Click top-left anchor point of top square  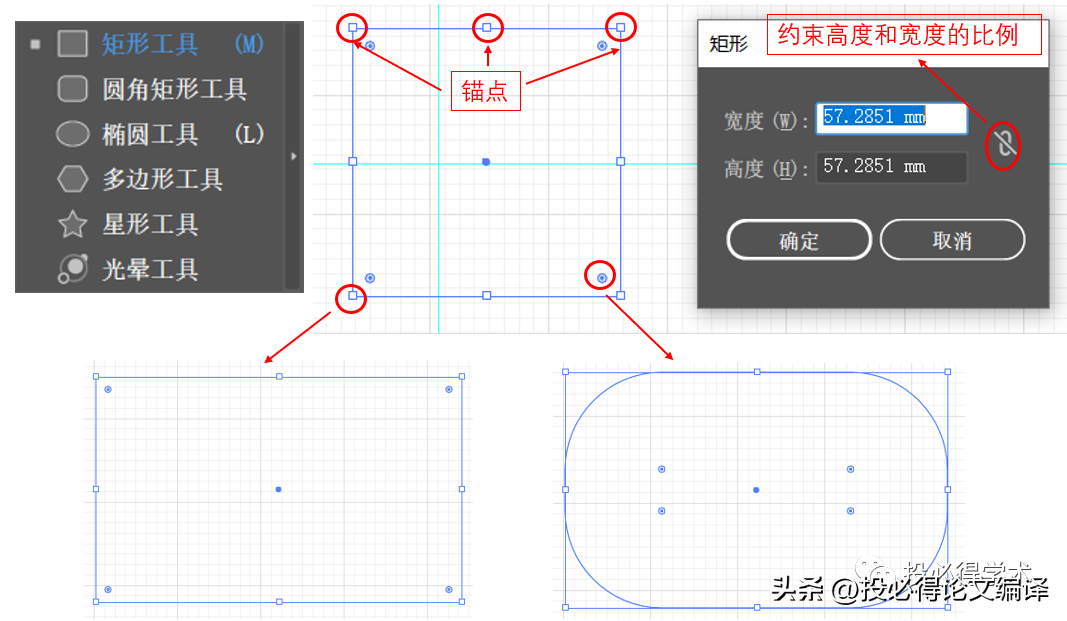(352, 28)
